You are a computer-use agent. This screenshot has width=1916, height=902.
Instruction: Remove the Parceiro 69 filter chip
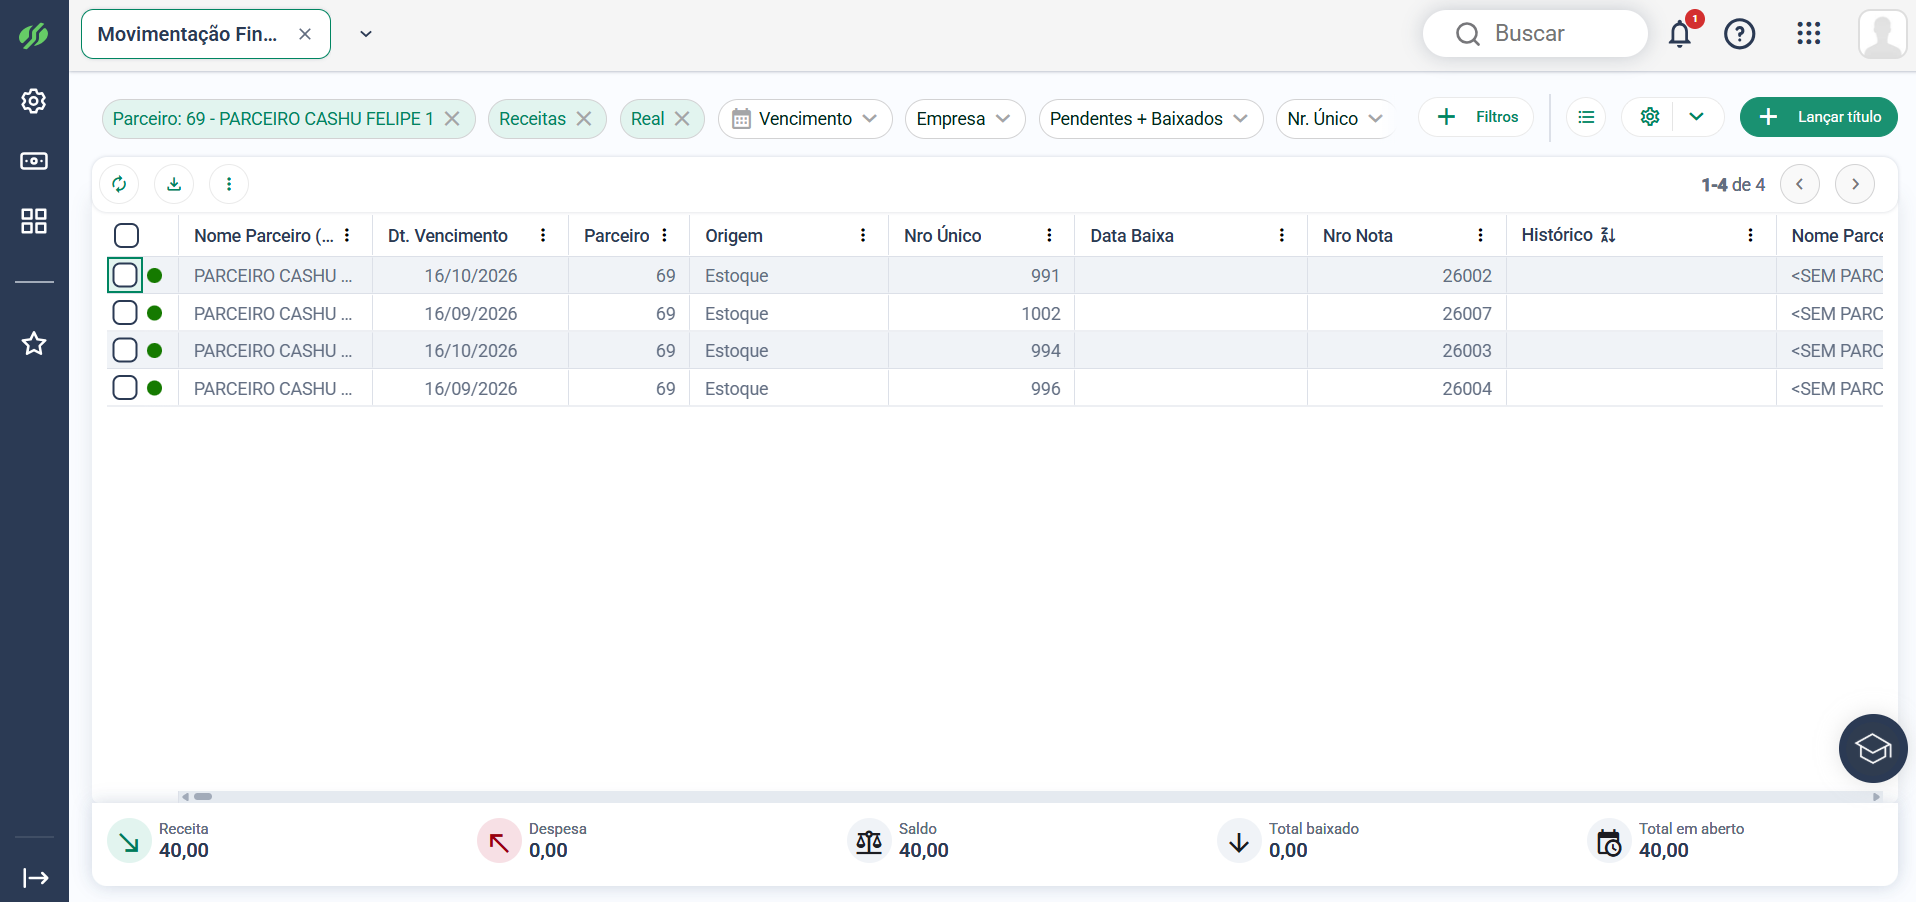(x=452, y=119)
